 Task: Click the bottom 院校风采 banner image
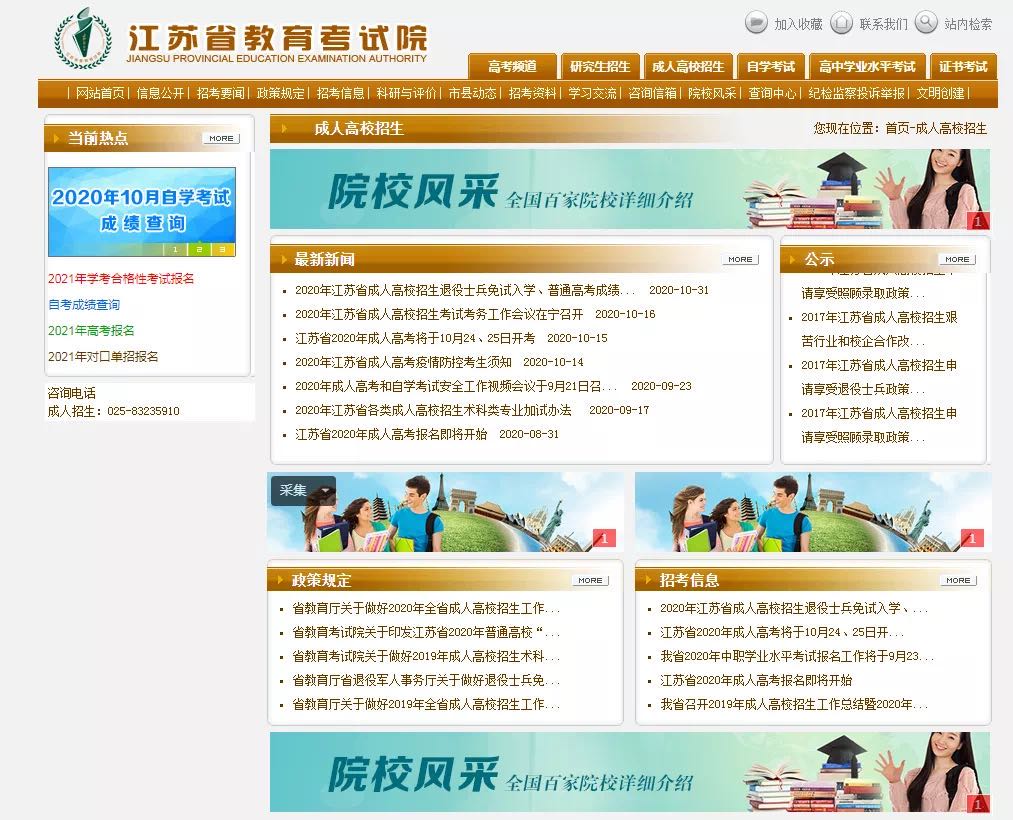(630, 772)
